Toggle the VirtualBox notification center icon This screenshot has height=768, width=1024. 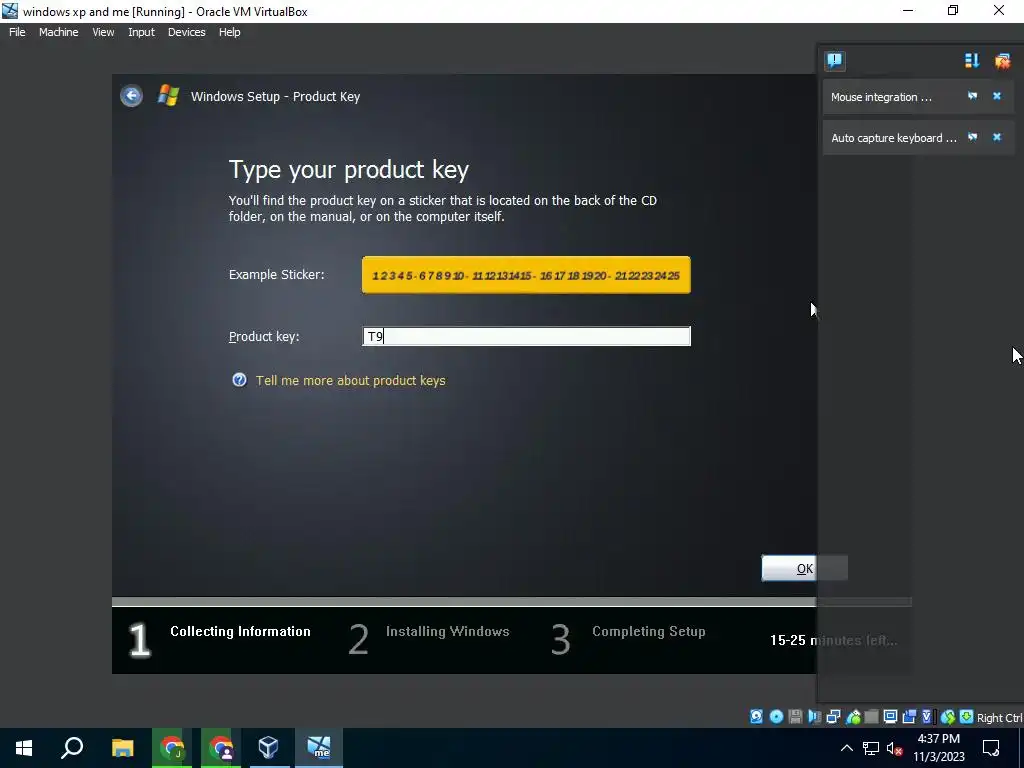(x=835, y=61)
